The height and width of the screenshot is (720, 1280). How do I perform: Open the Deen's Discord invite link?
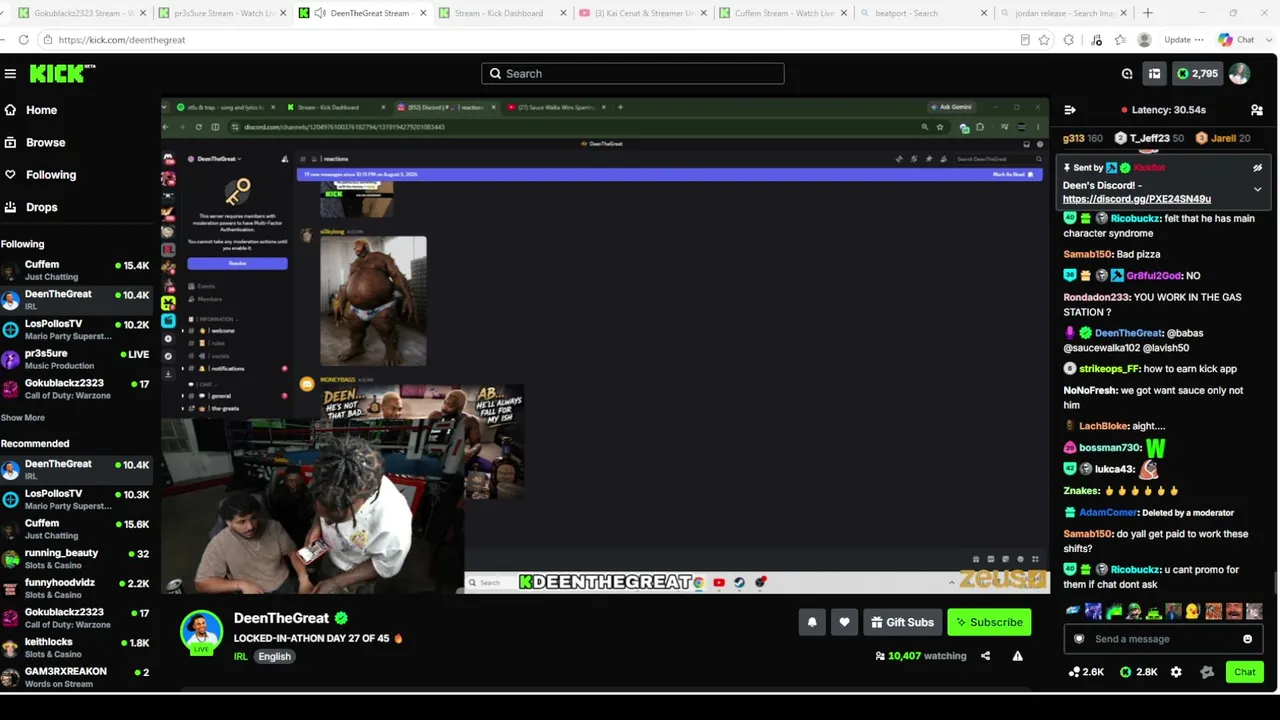coord(1137,199)
